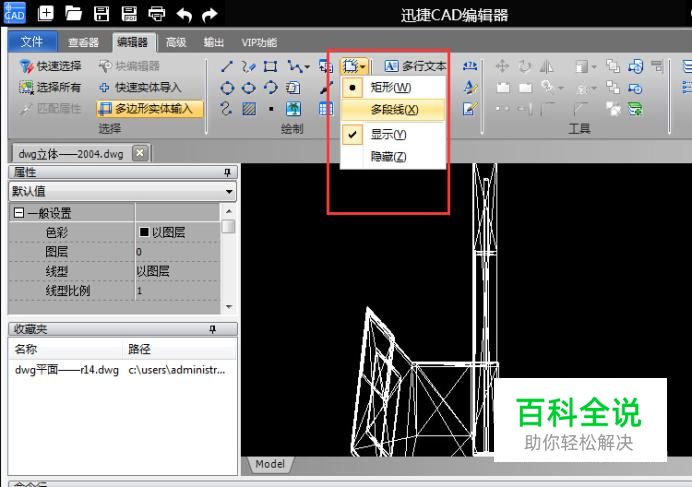
Task: Switch to the 输出 tab
Action: [214, 42]
